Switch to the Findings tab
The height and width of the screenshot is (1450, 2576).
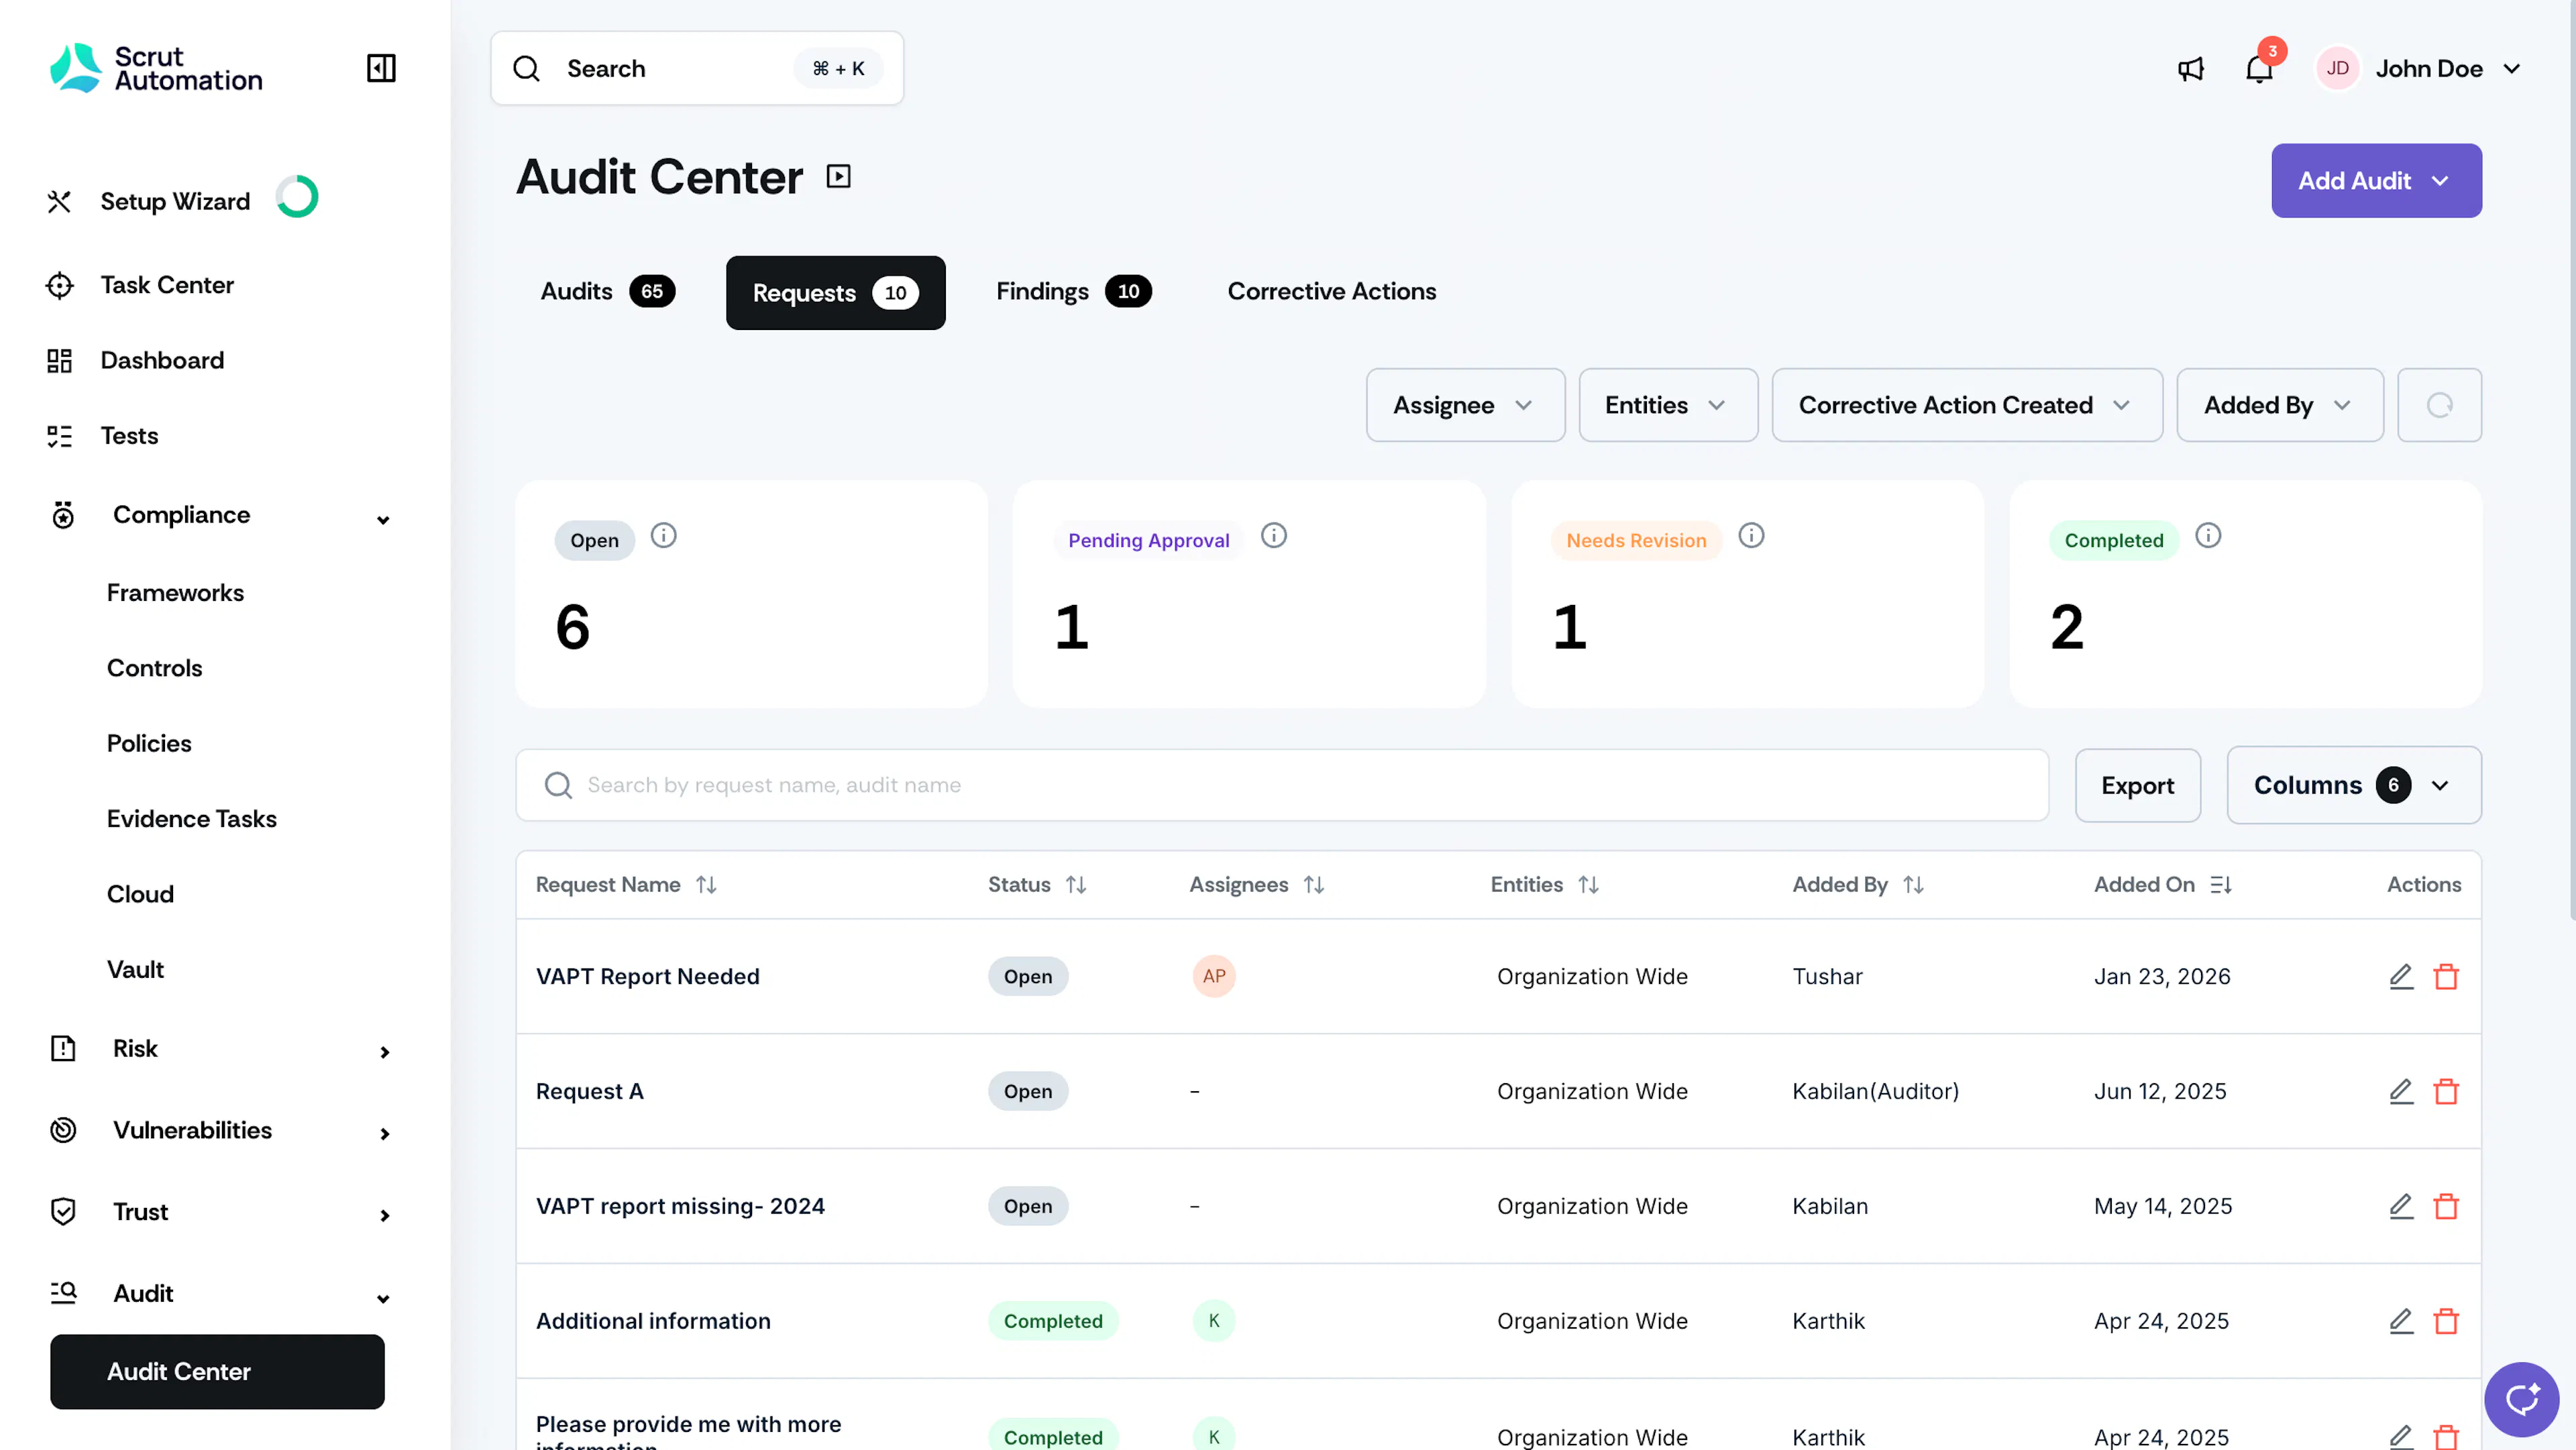point(1073,292)
